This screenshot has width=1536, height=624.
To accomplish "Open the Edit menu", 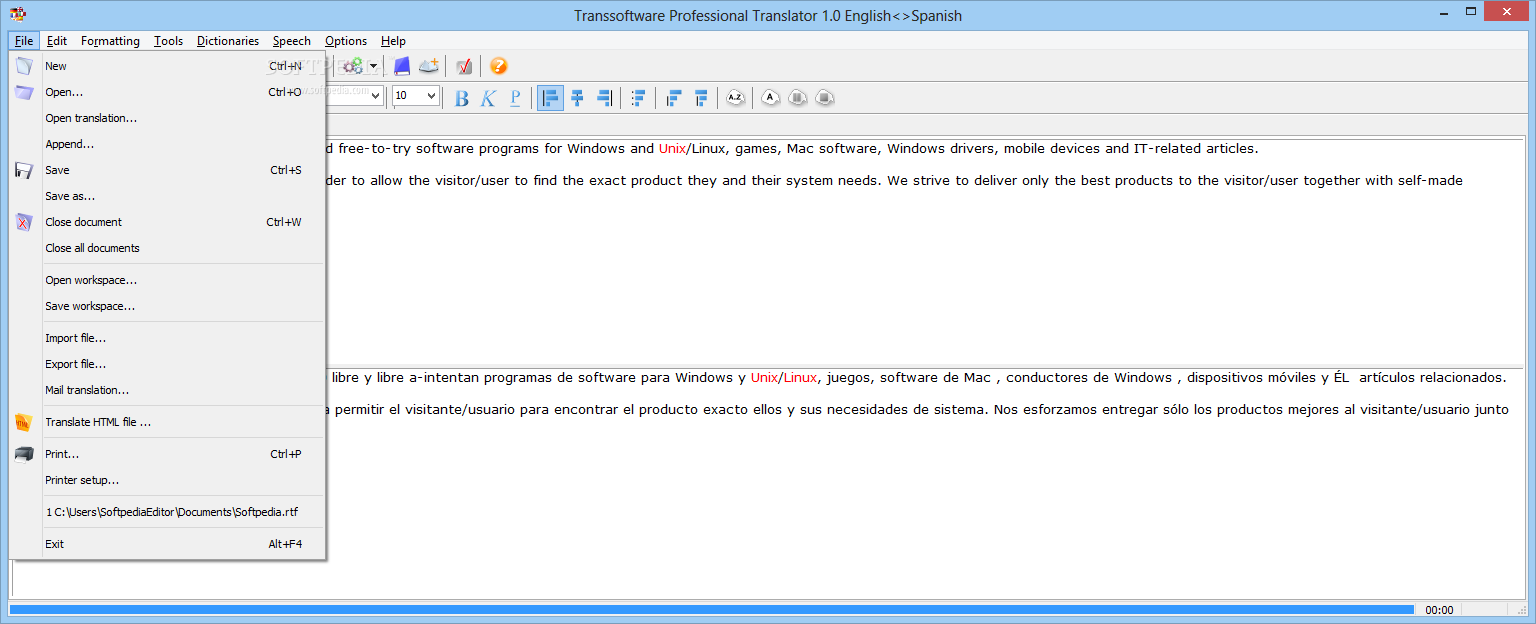I will 57,41.
